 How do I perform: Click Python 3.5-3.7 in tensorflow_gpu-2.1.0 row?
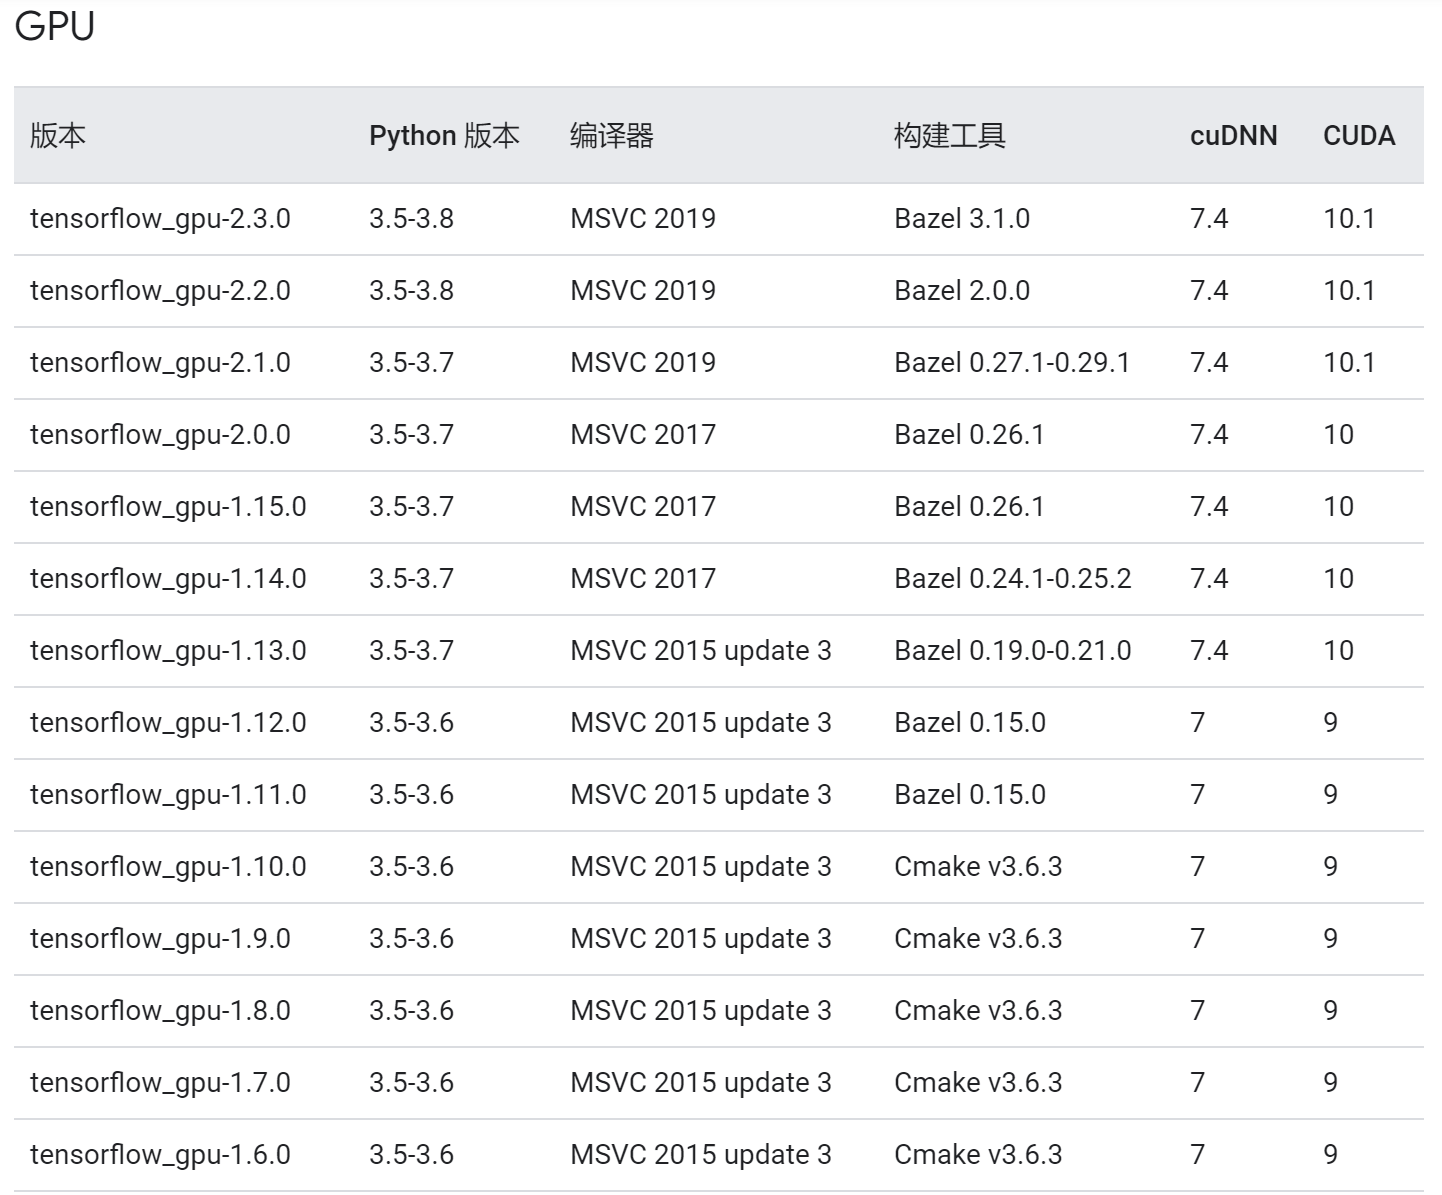pyautogui.click(x=411, y=363)
